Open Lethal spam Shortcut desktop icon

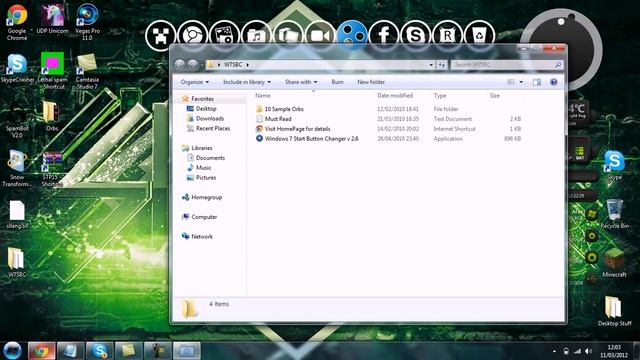53,71
